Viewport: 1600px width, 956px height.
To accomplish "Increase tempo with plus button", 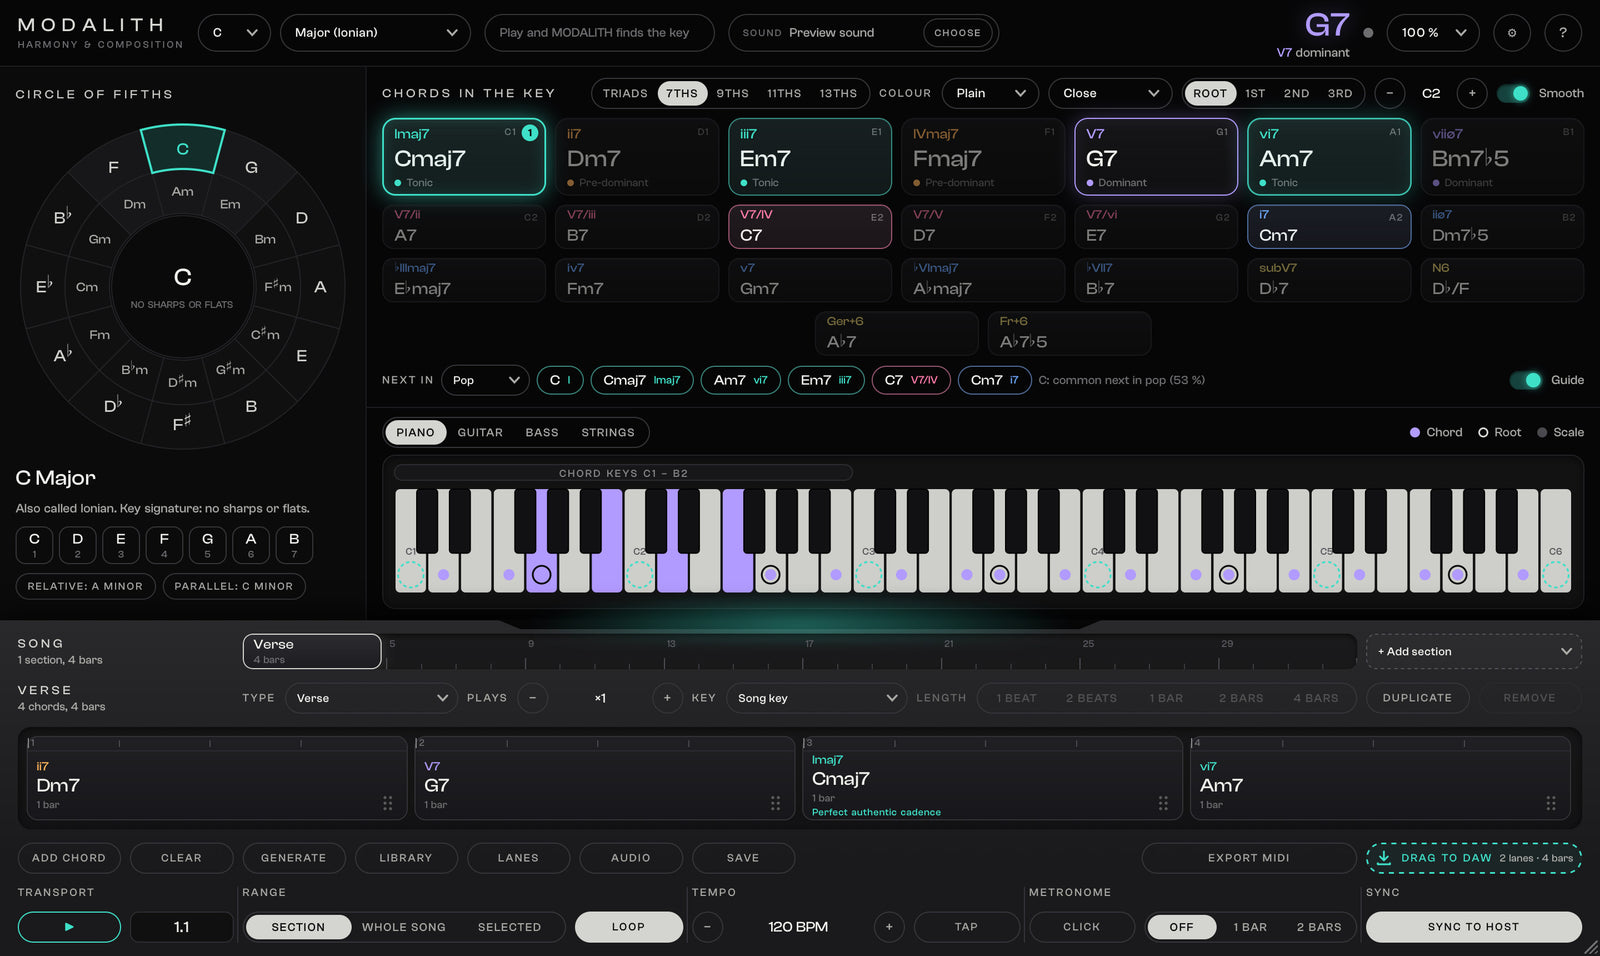I will coord(888,927).
